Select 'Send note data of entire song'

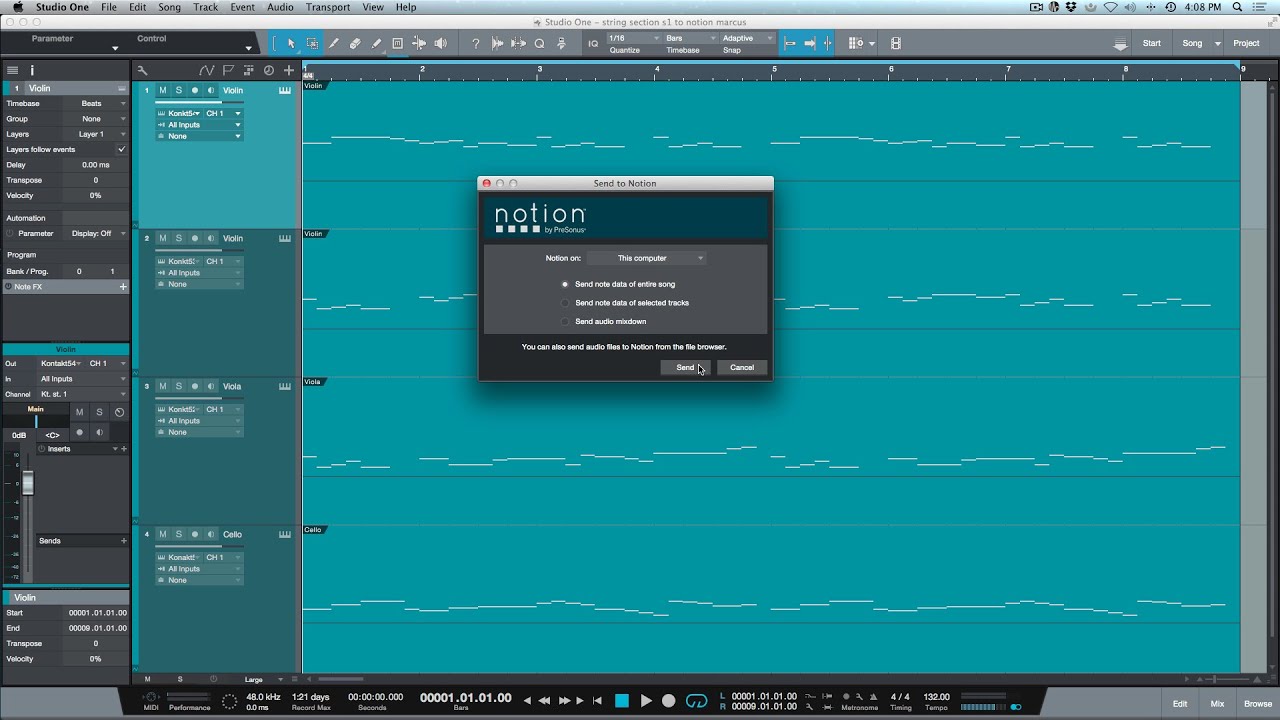pos(619,284)
